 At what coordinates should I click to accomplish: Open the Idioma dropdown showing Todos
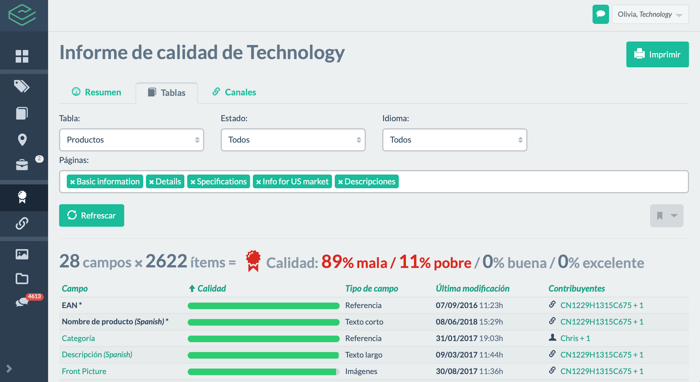coord(454,140)
